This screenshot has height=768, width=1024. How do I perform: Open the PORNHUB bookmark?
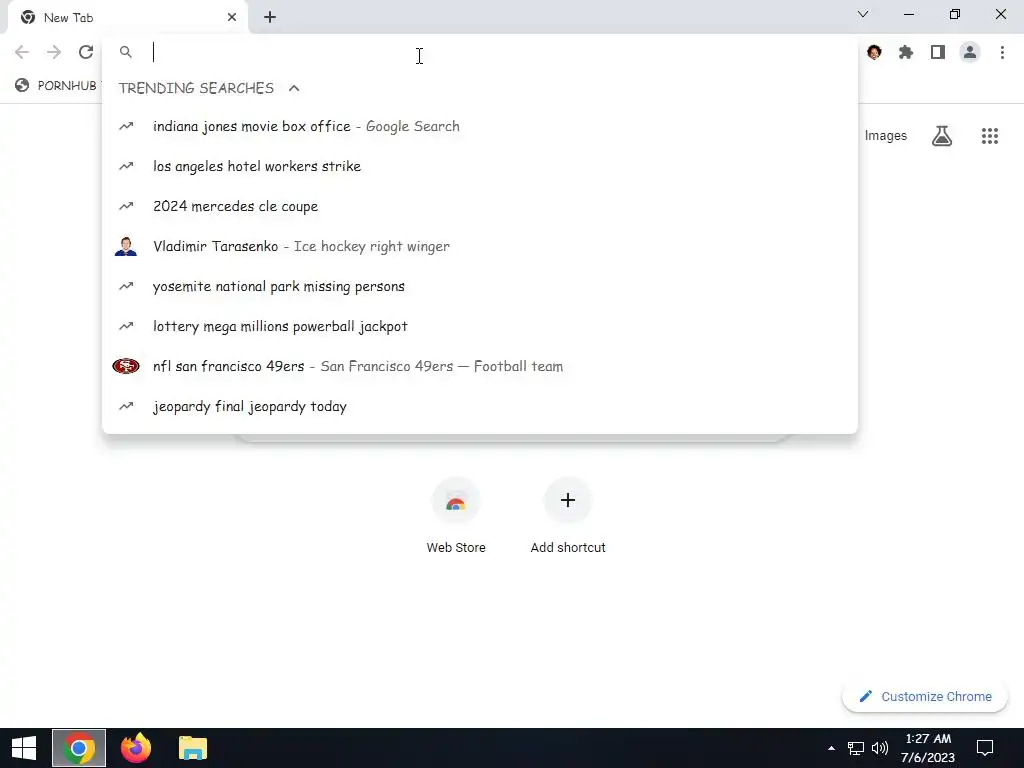[x=57, y=86]
